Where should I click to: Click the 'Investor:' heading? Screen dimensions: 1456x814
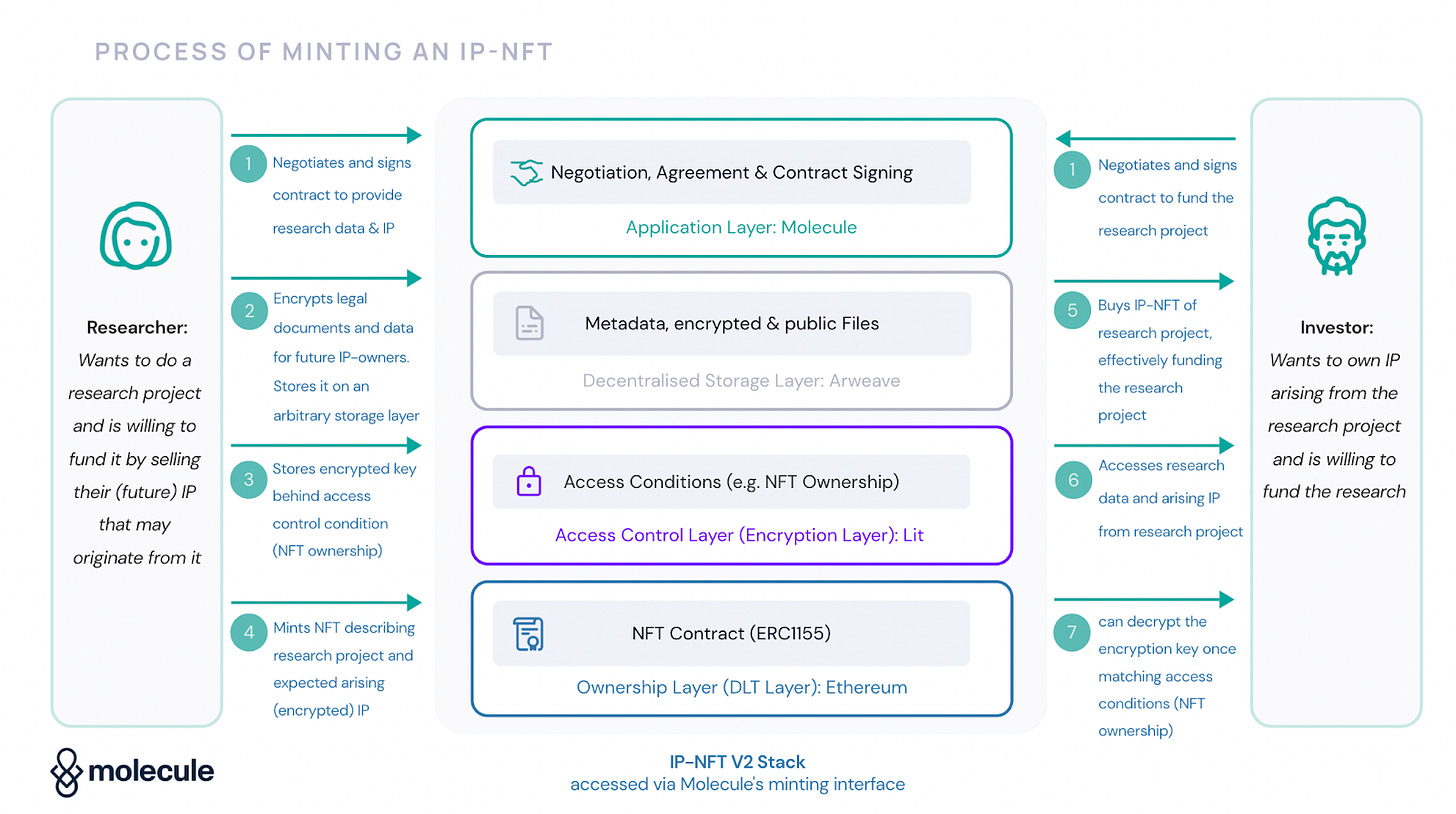point(1336,327)
